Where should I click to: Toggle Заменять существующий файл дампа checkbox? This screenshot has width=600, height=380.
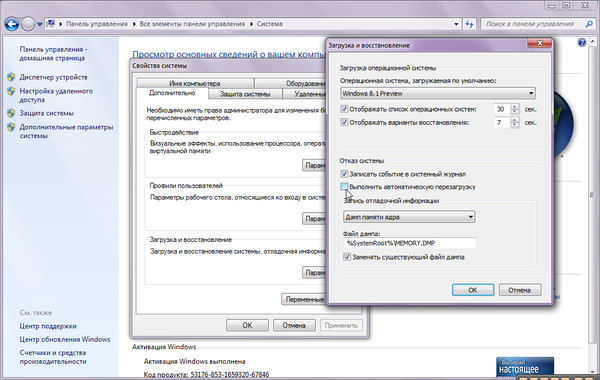pos(347,257)
